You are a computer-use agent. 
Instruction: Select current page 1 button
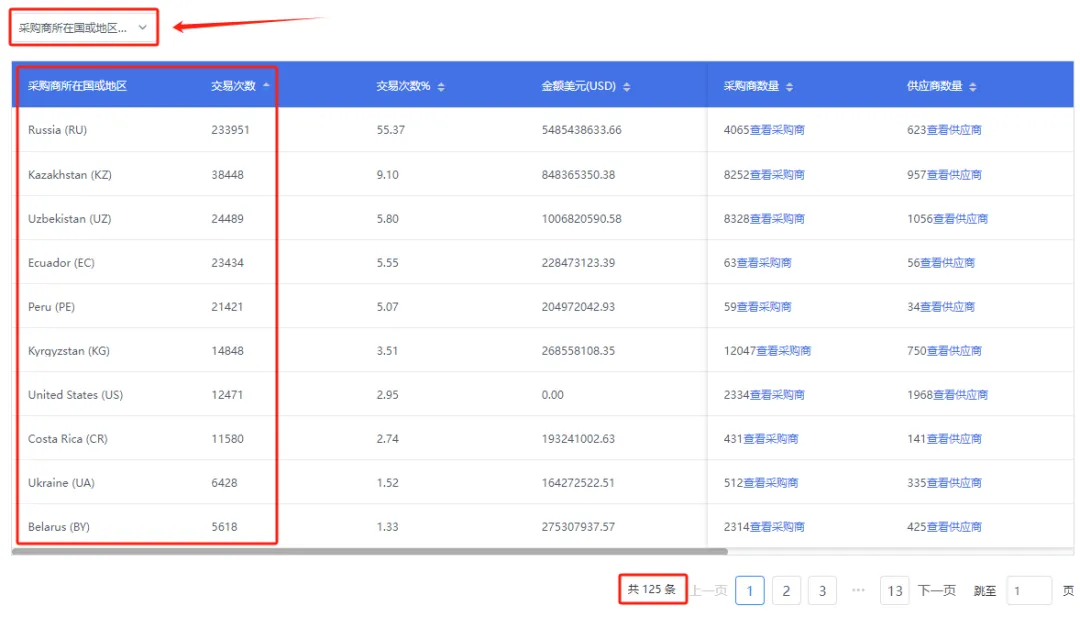[750, 591]
